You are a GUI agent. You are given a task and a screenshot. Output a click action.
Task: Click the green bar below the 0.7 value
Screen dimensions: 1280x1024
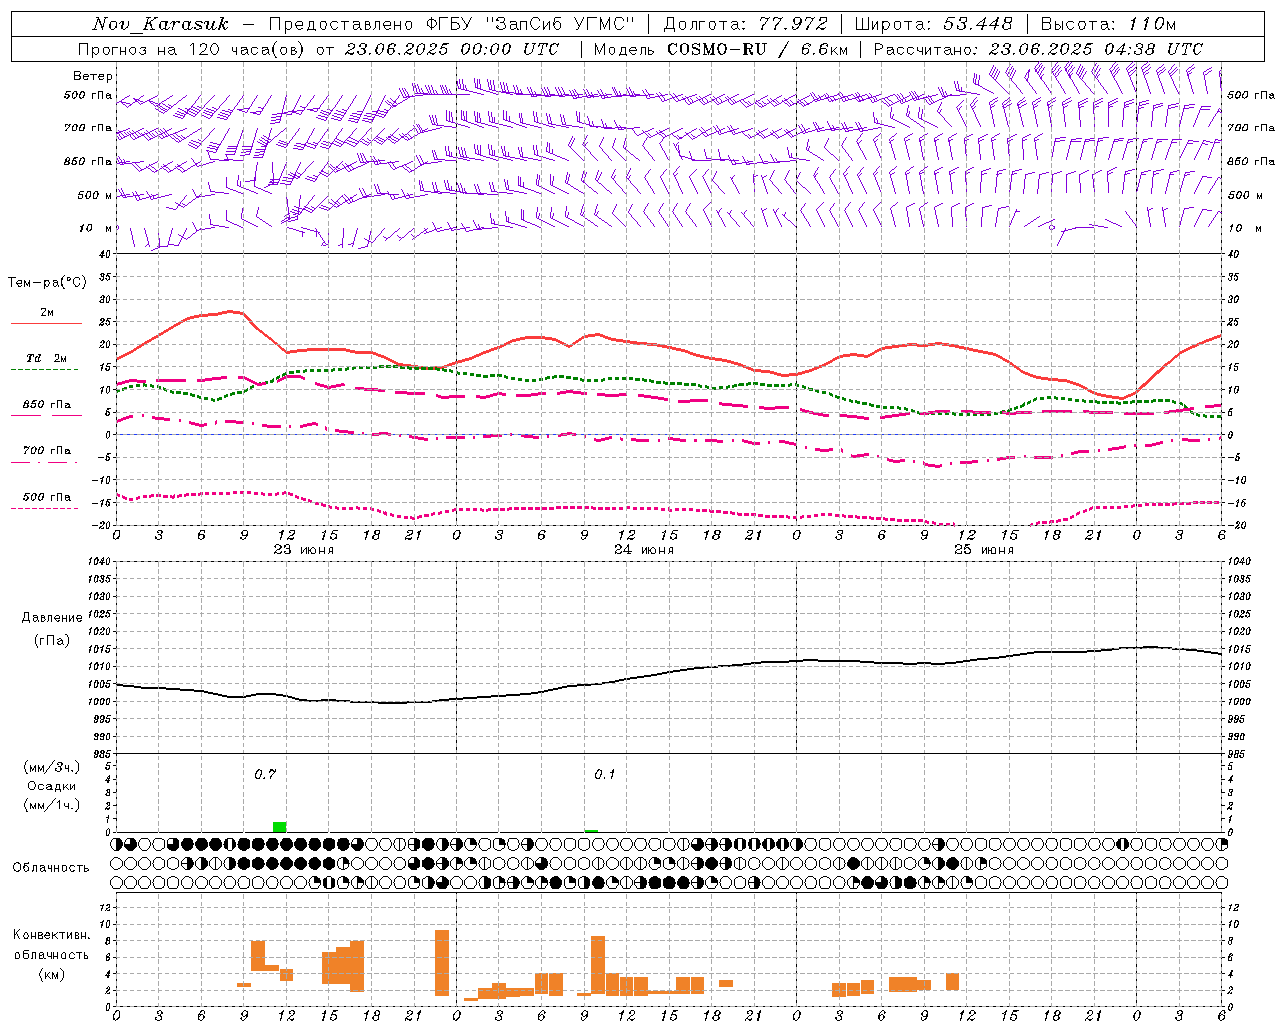tap(279, 827)
